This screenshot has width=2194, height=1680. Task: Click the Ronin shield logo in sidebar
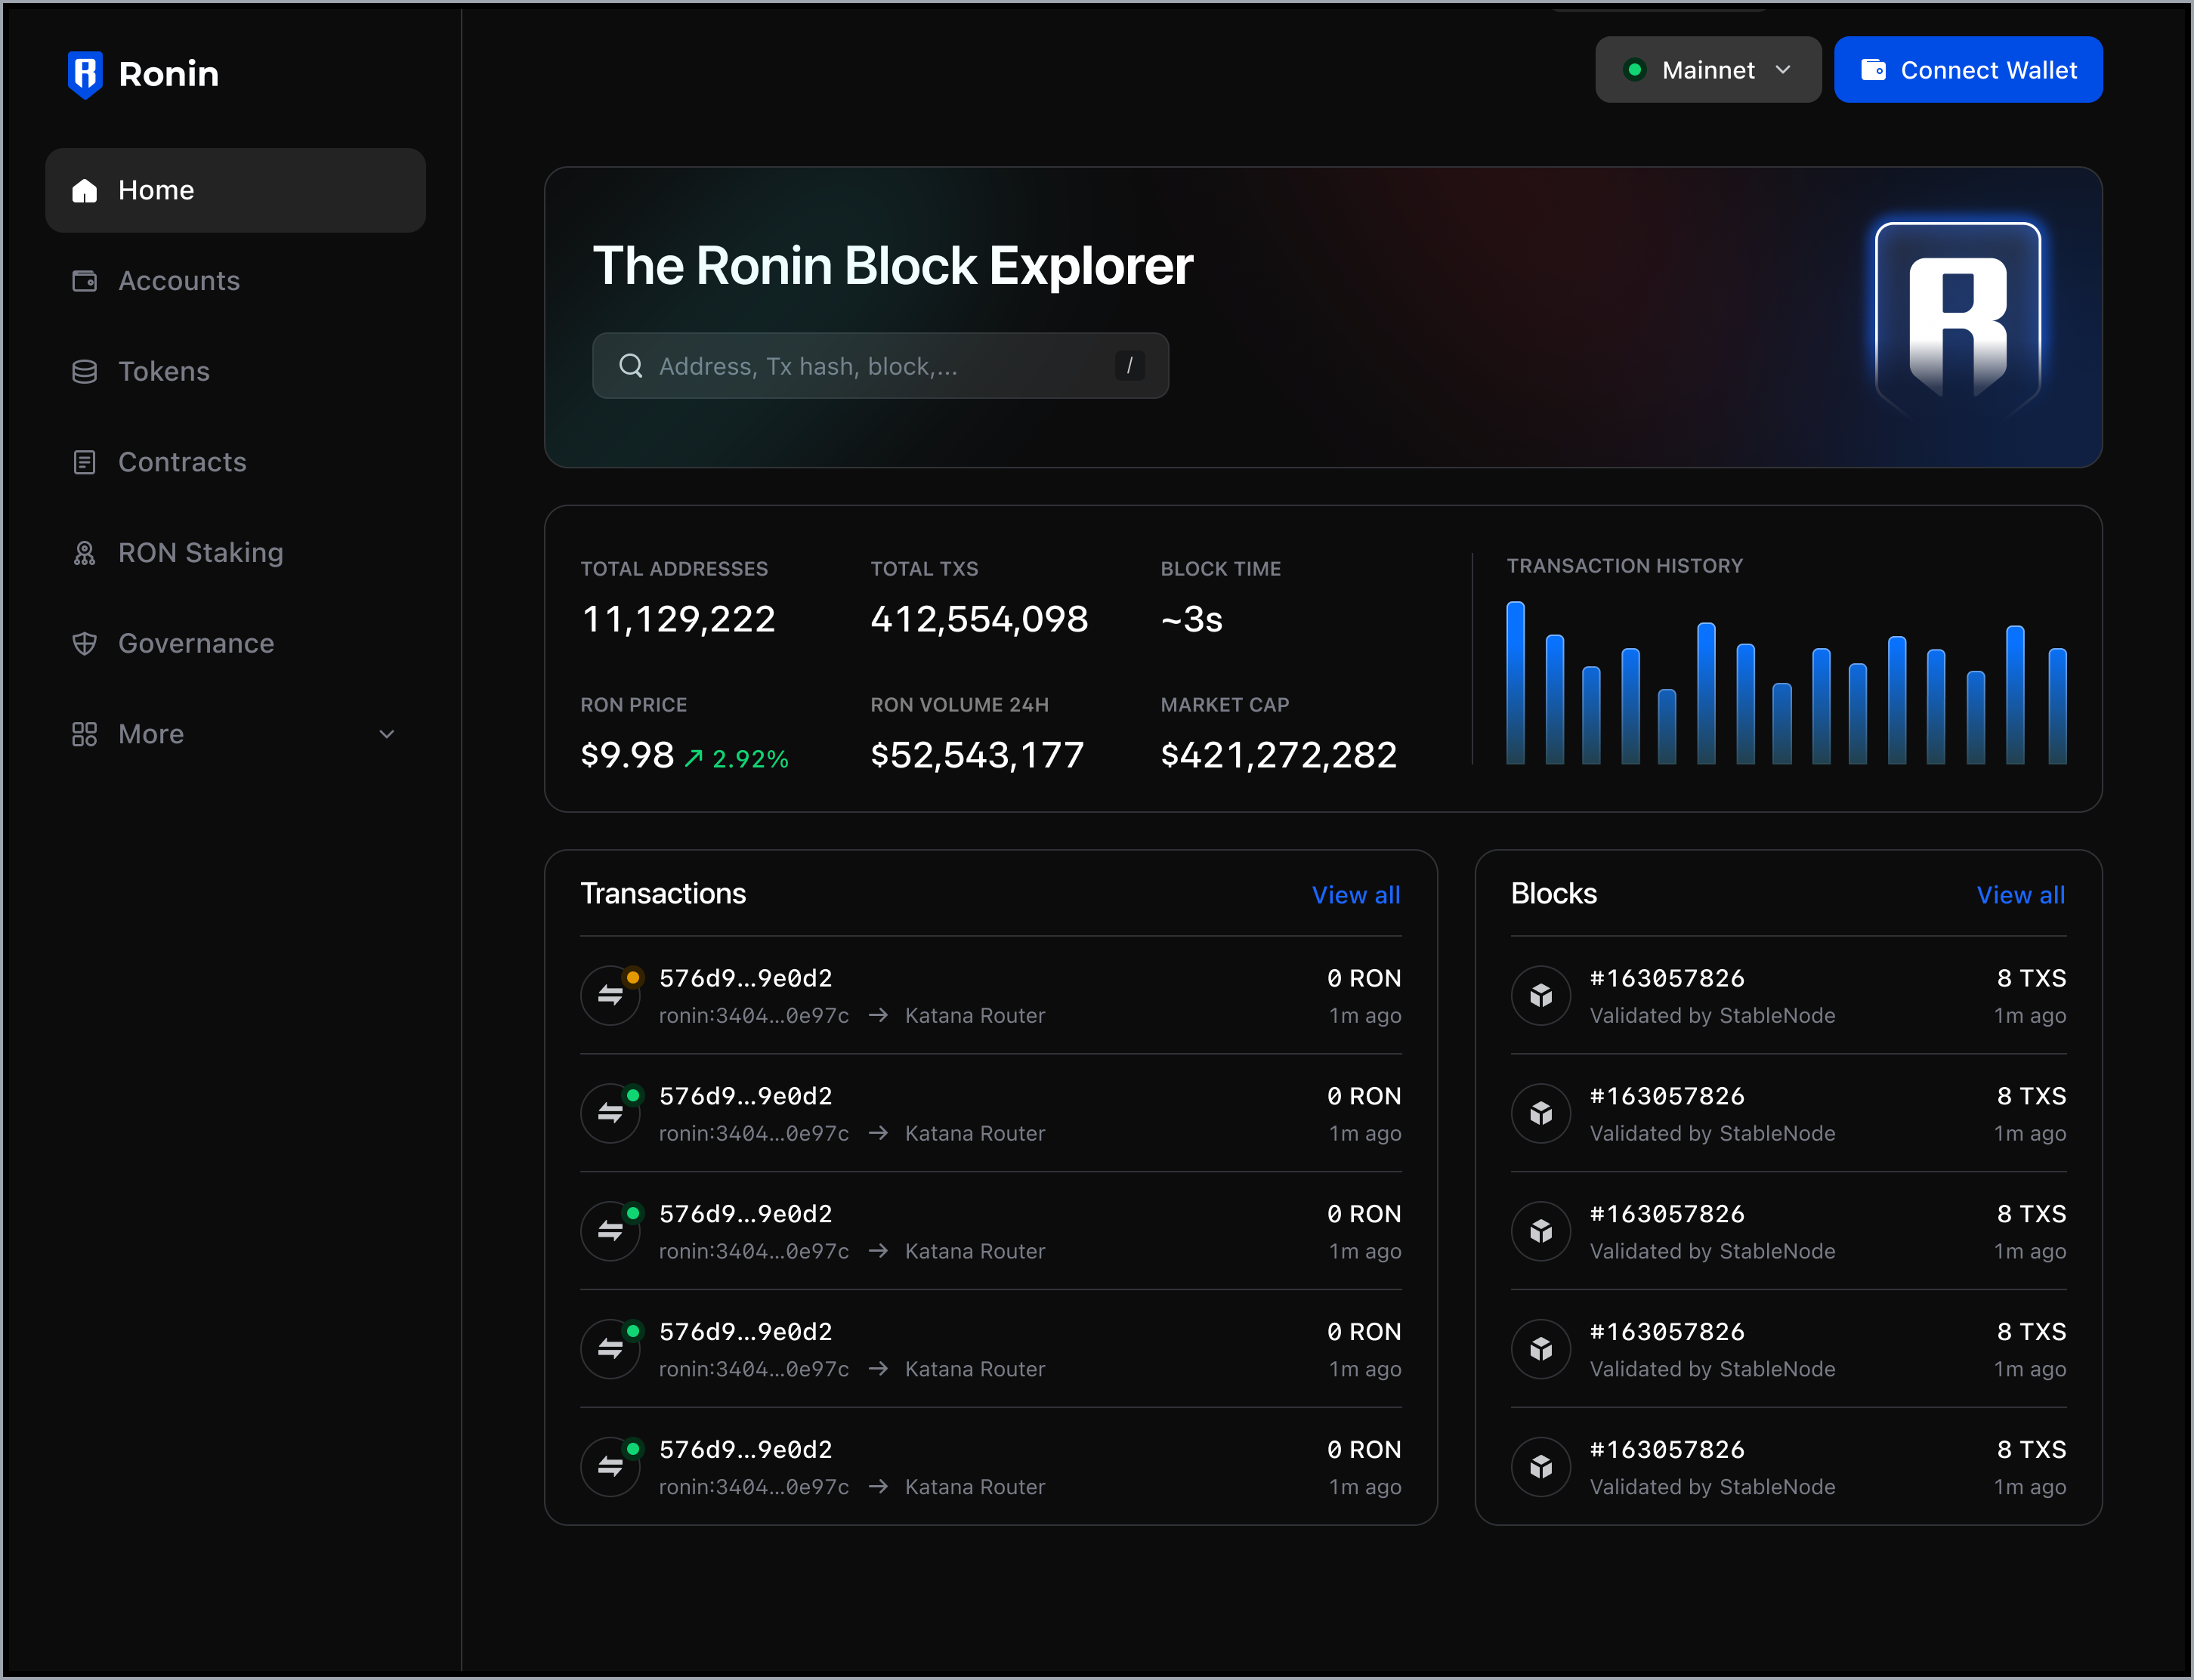[x=85, y=74]
